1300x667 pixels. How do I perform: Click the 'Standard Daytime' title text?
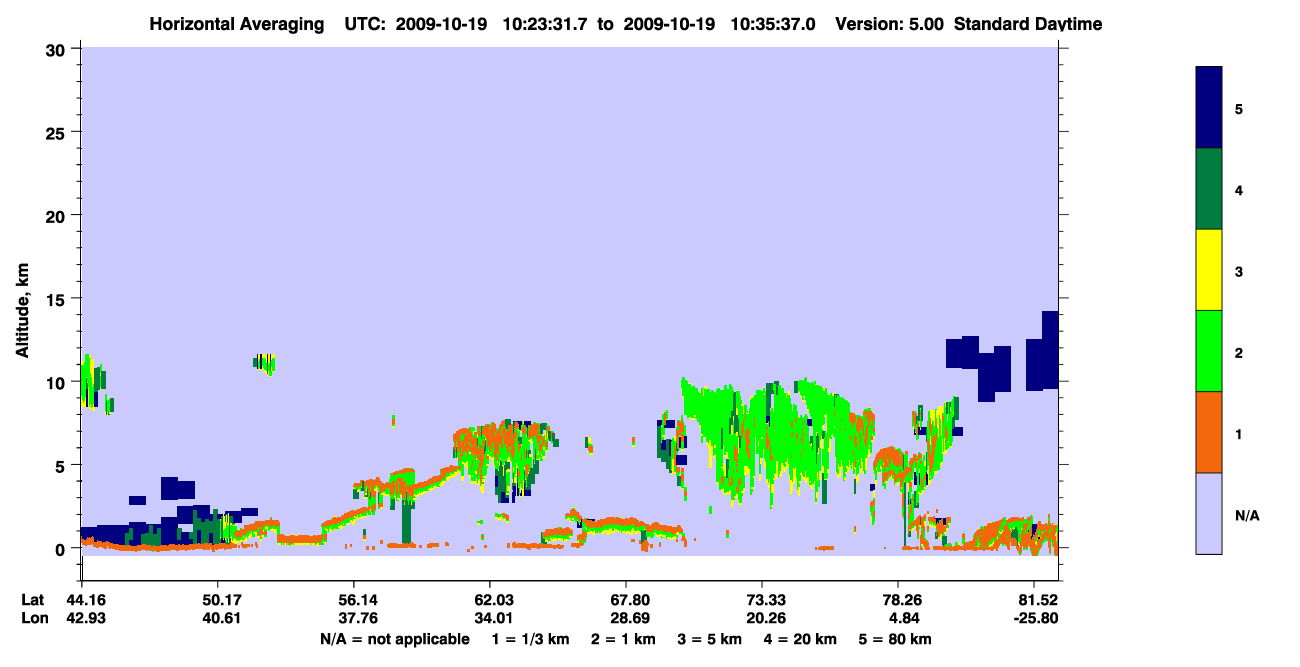pos(1028,24)
